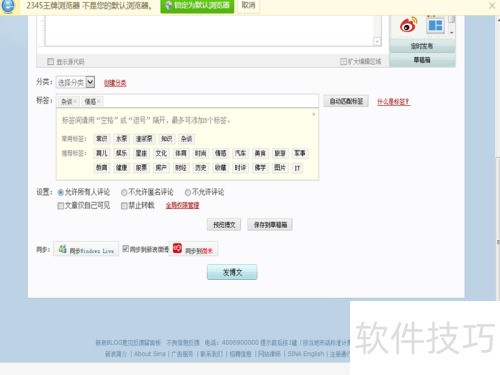Screen dimensions: 500x375
Task: Click the small dropdown arrow beside the template icon
Action: [x=452, y=32]
